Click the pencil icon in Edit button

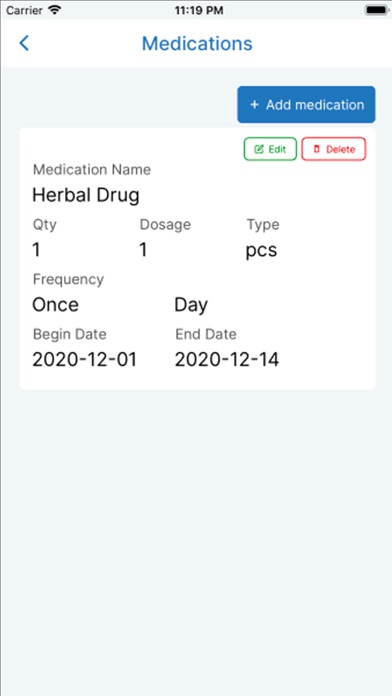(259, 149)
